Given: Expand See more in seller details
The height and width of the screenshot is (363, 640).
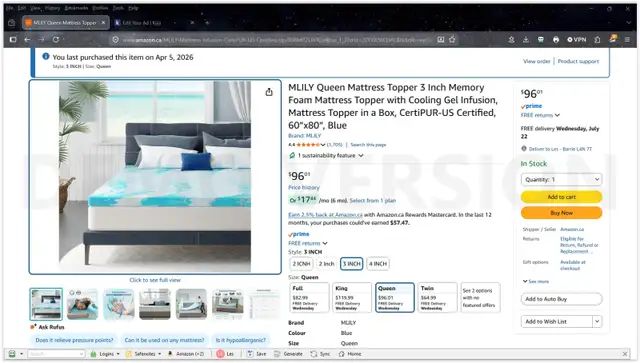Looking at the screenshot, I should (536, 282).
